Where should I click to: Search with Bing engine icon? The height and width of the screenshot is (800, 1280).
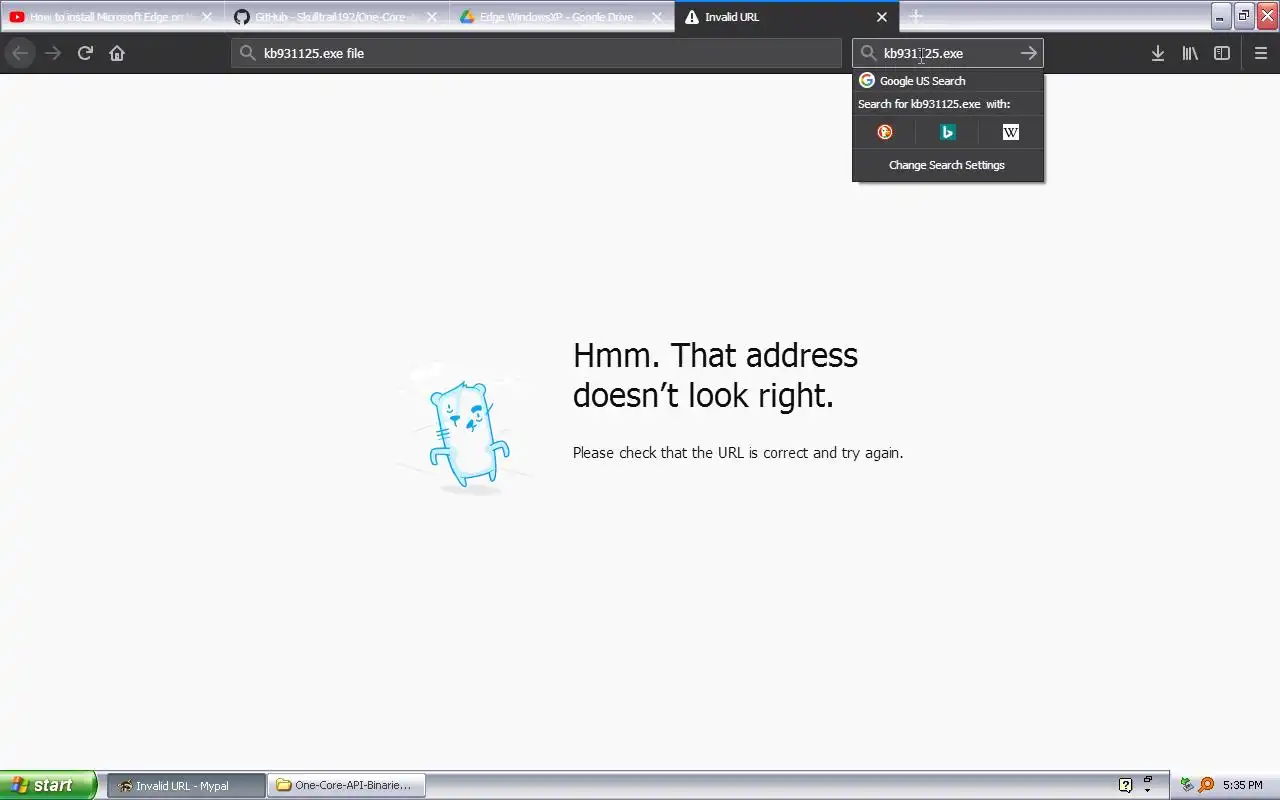948,132
